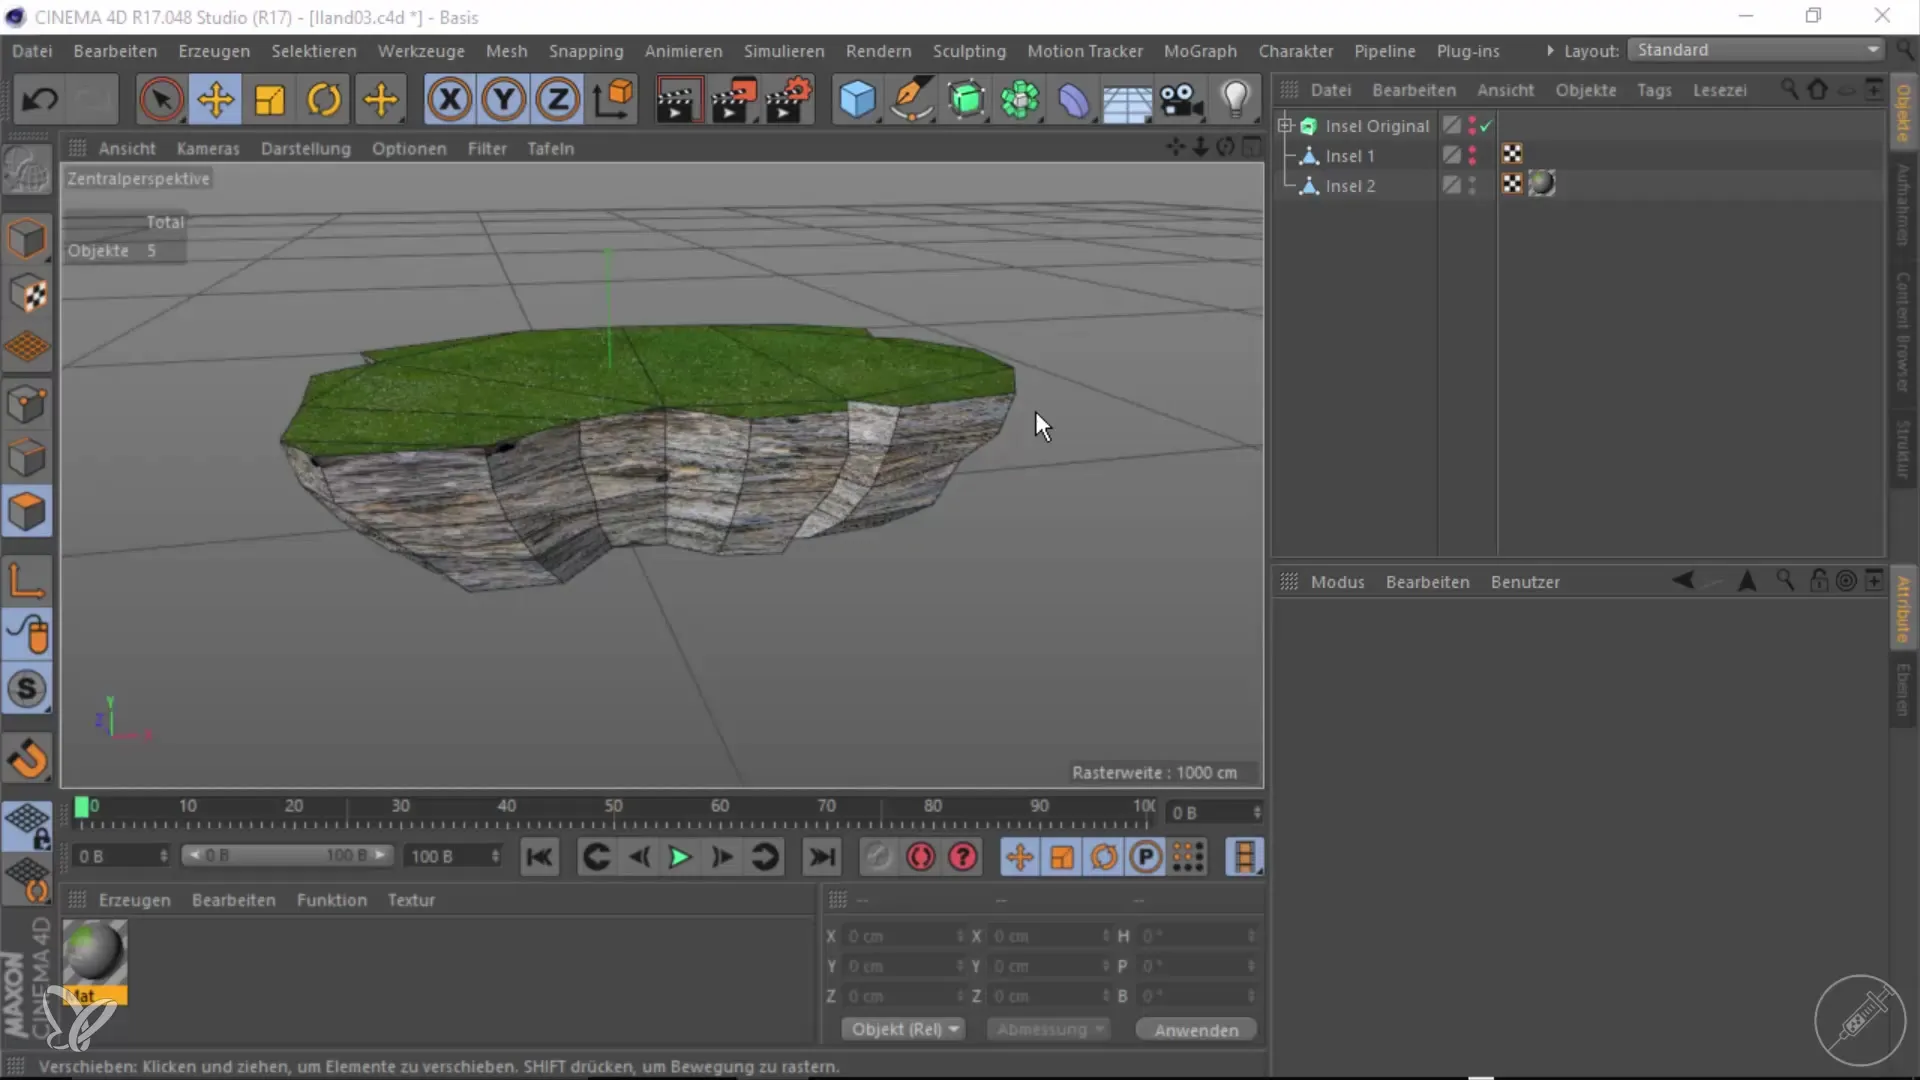The height and width of the screenshot is (1080, 1920).
Task: Select Edges mode in left sidebar
Action: 27,458
